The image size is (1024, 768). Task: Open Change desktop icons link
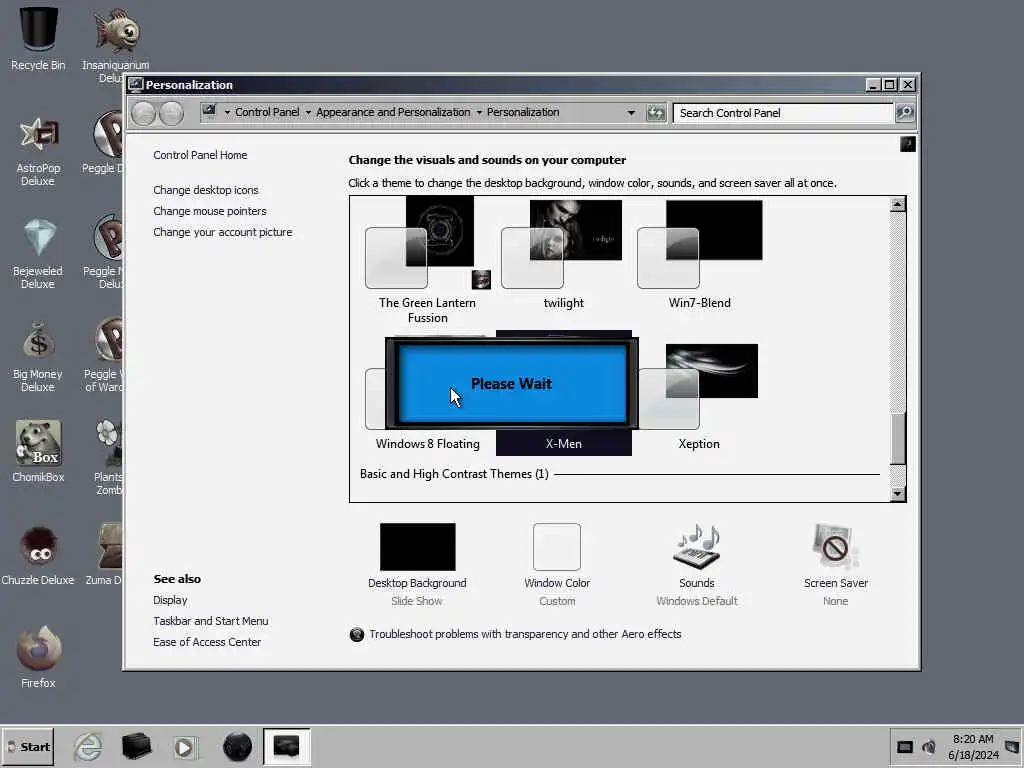pyautogui.click(x=206, y=190)
